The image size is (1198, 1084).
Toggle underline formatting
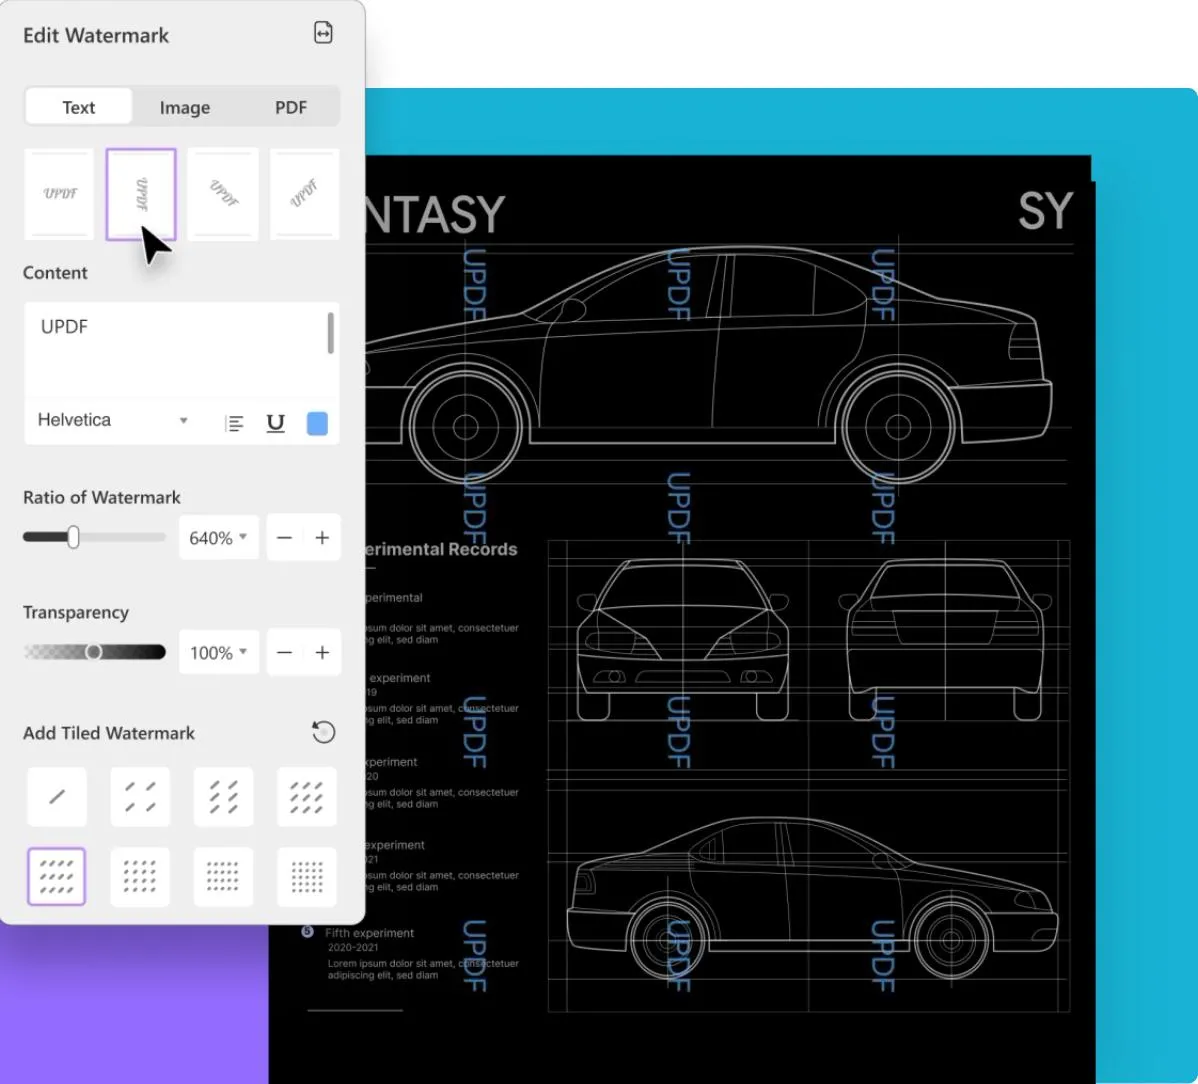pos(276,422)
